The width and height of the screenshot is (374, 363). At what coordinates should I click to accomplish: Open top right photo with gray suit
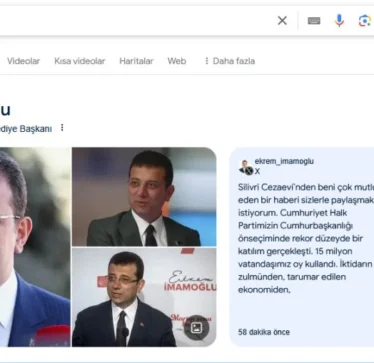(x=144, y=197)
